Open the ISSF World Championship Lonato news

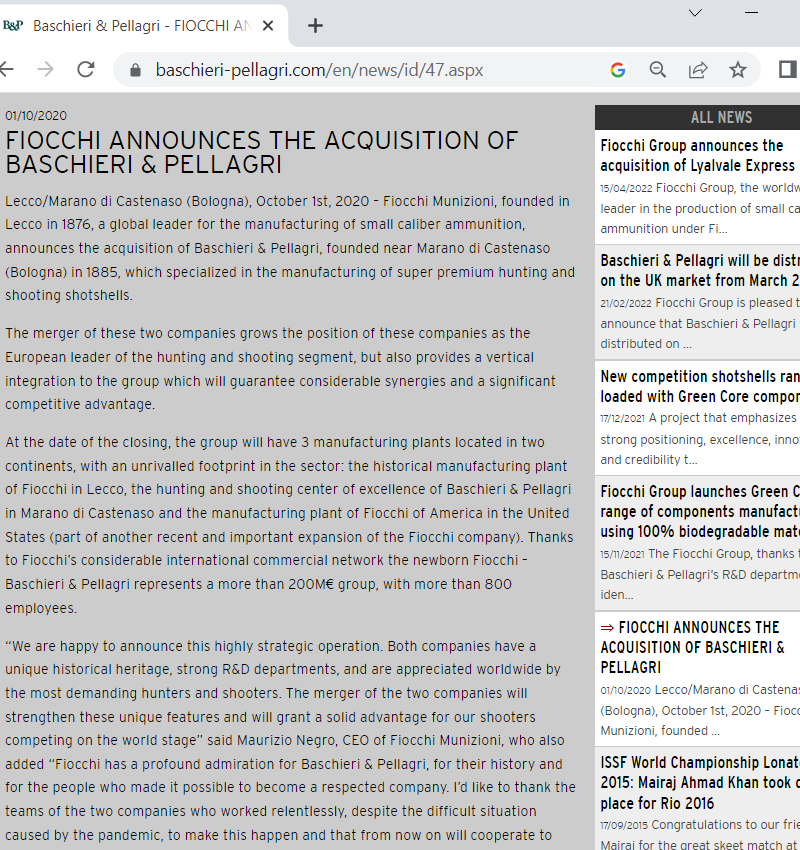(700, 783)
